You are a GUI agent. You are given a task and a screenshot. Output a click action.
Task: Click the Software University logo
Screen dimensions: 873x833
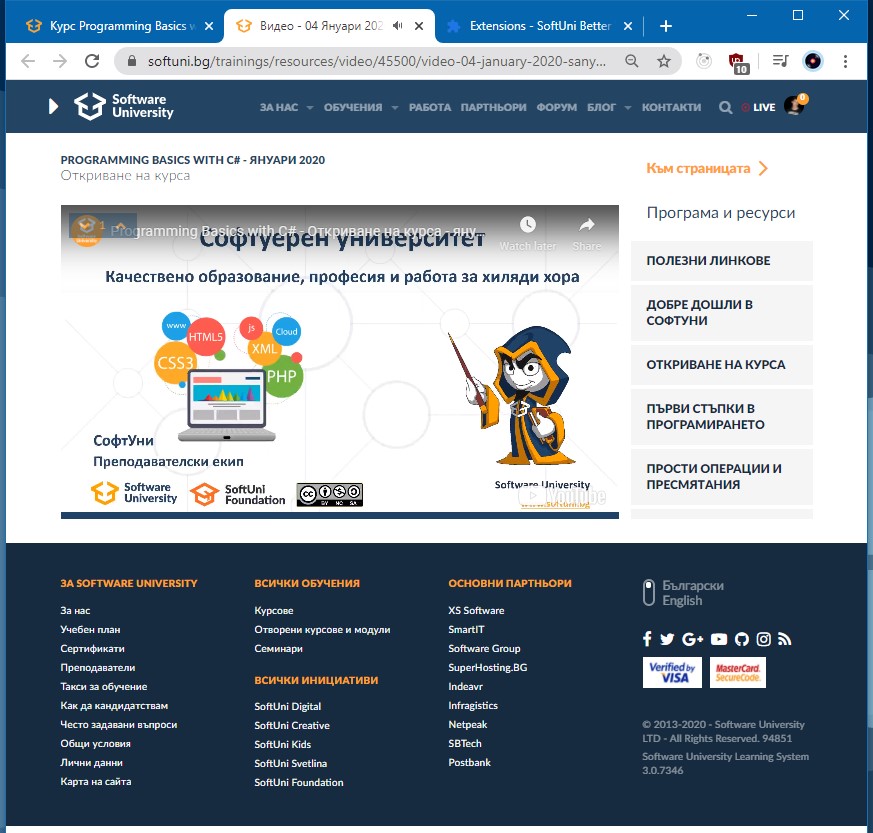point(124,106)
